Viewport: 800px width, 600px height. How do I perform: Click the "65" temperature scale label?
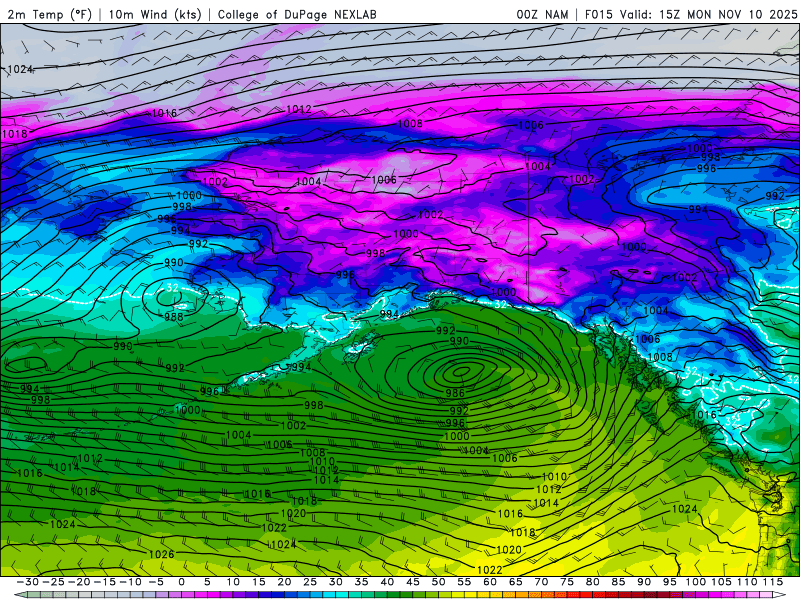tap(515, 582)
